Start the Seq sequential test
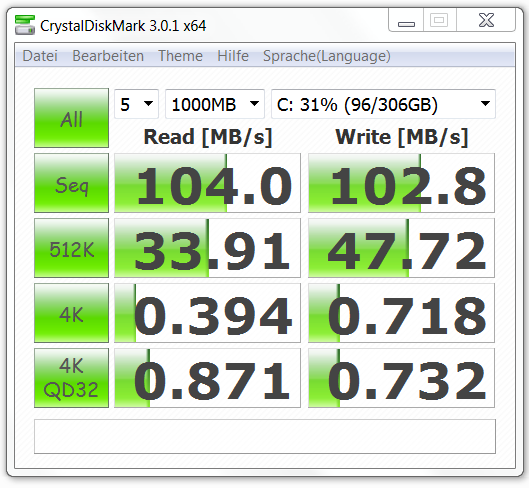Image resolution: width=529 pixels, height=488 pixels. pos(72,183)
